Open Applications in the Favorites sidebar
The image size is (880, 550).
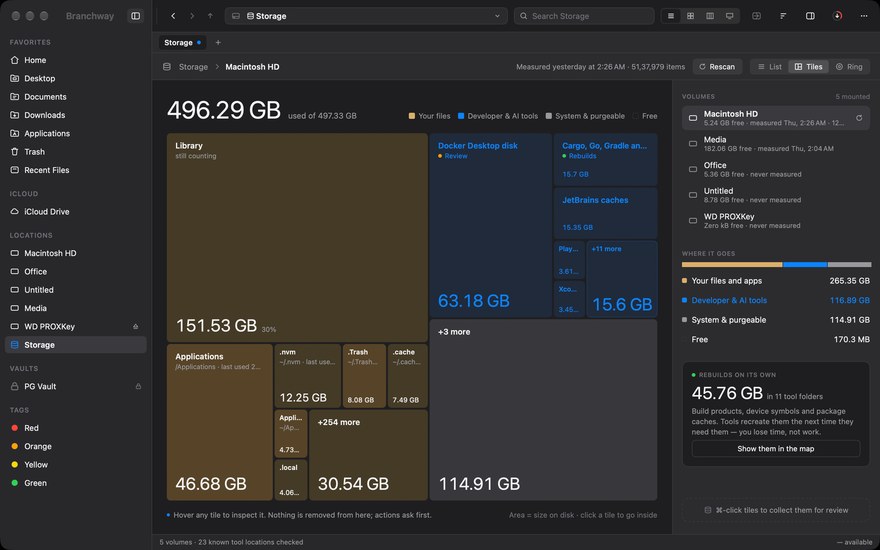click(x=76, y=134)
